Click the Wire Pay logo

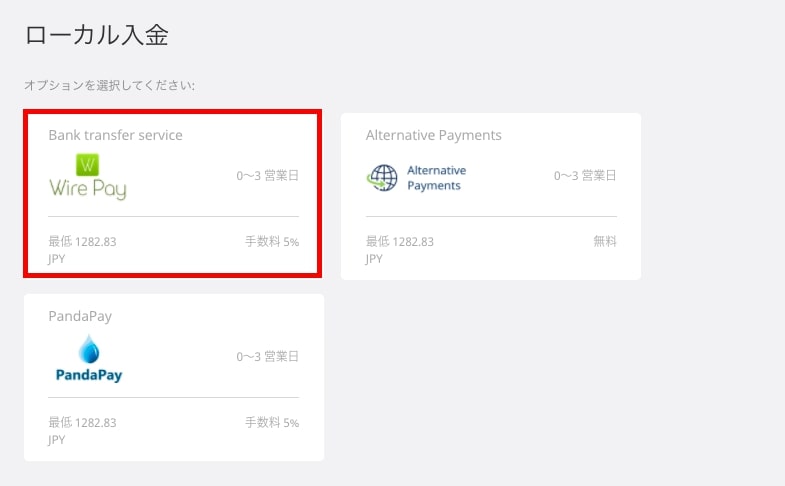[88, 177]
